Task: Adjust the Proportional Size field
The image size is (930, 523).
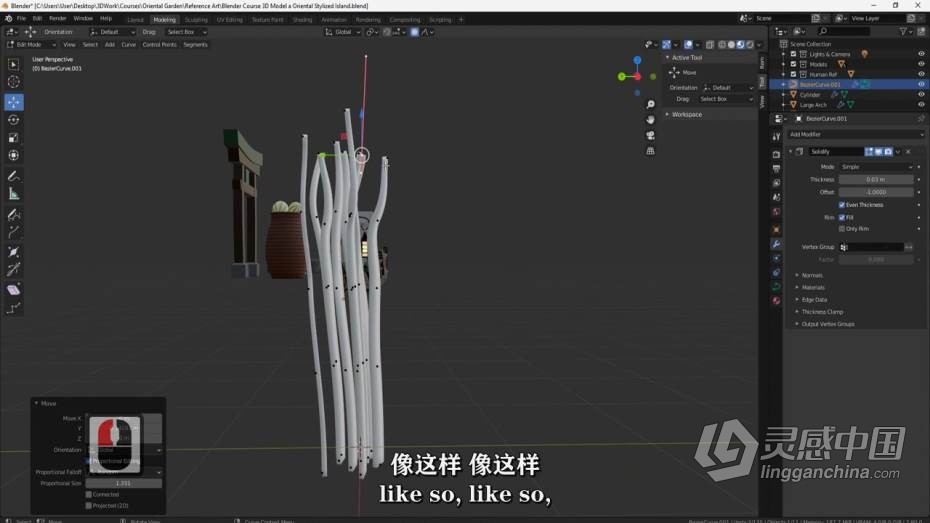Action: pyautogui.click(x=123, y=483)
